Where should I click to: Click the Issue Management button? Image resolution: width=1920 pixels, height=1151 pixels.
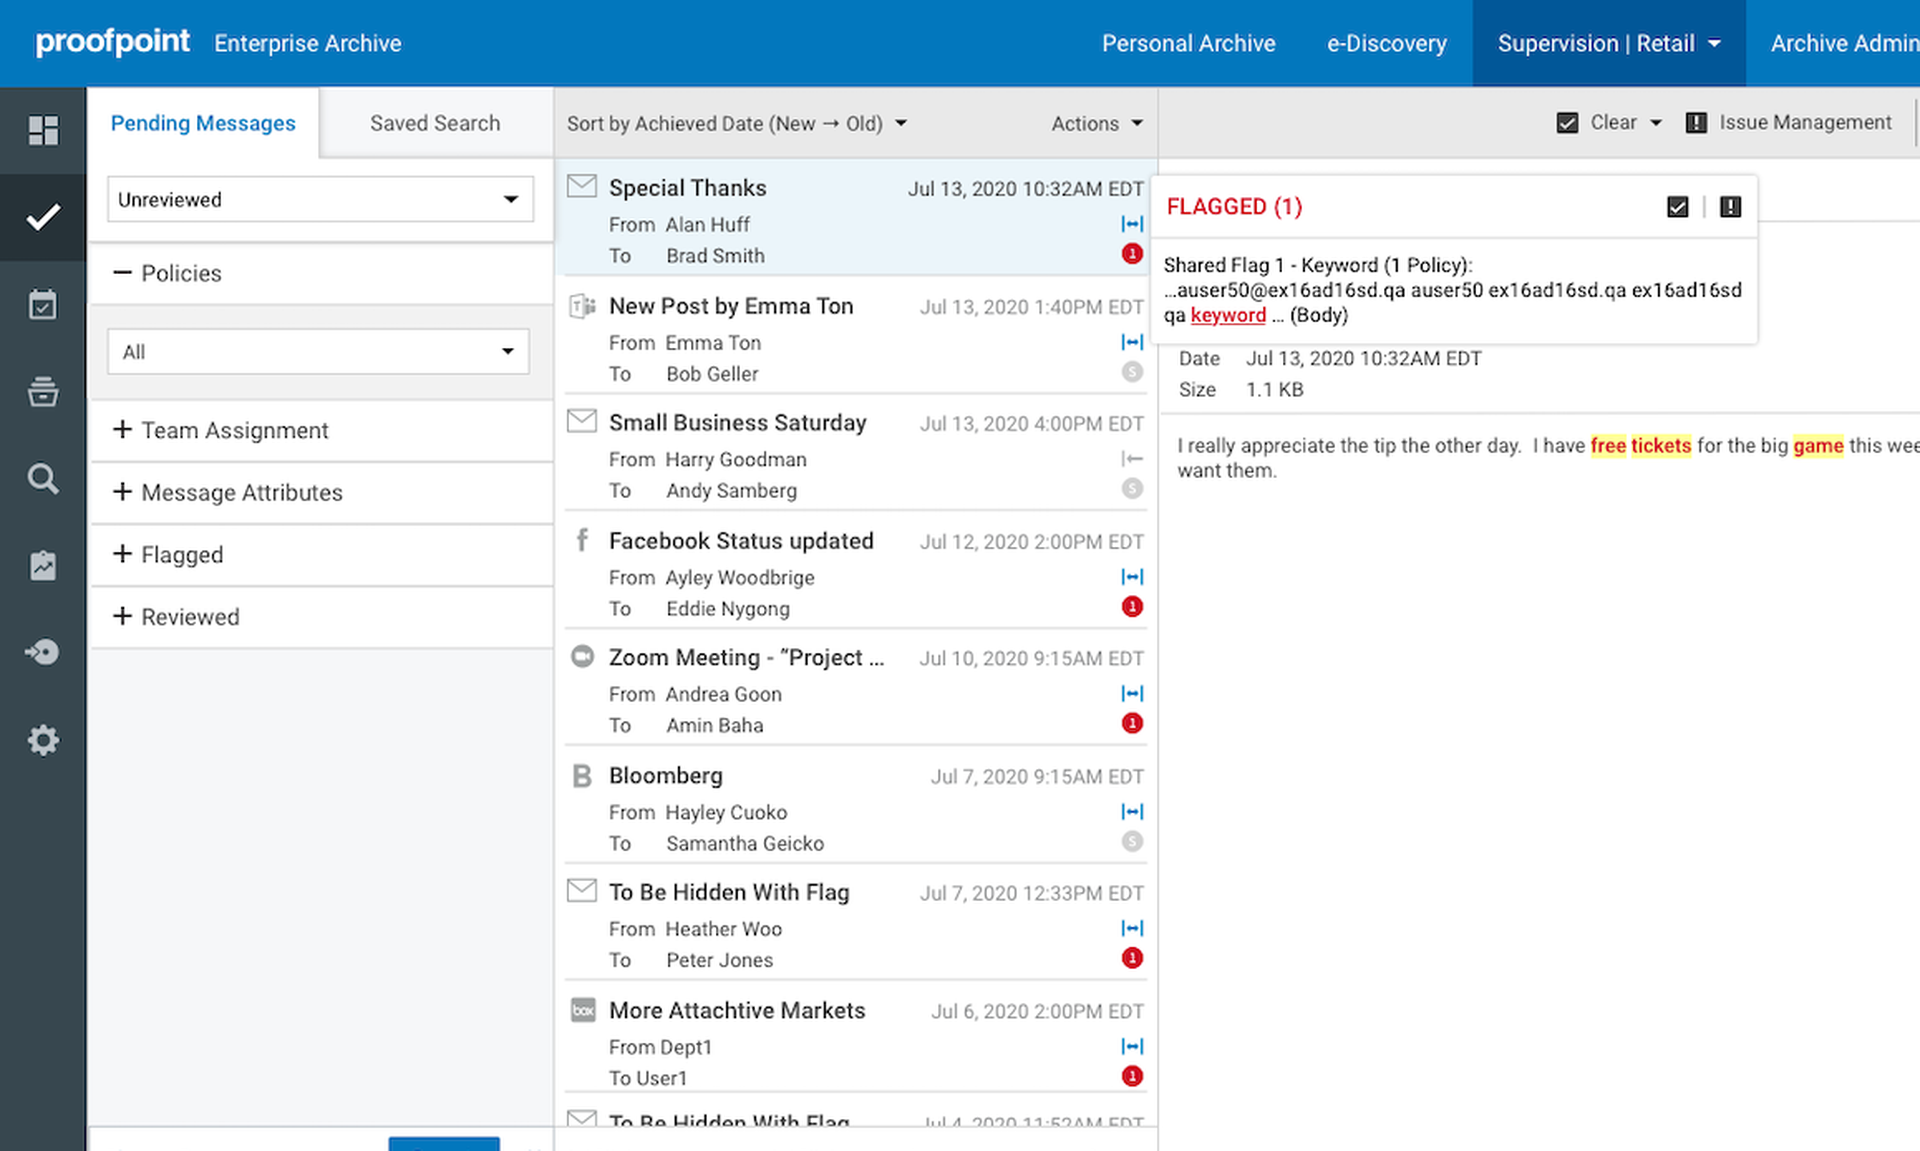pos(1789,123)
